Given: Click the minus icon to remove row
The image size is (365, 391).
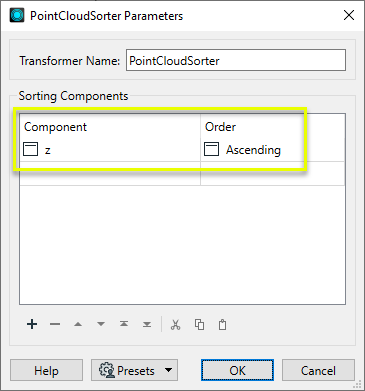Looking at the screenshot, I should coord(55,324).
